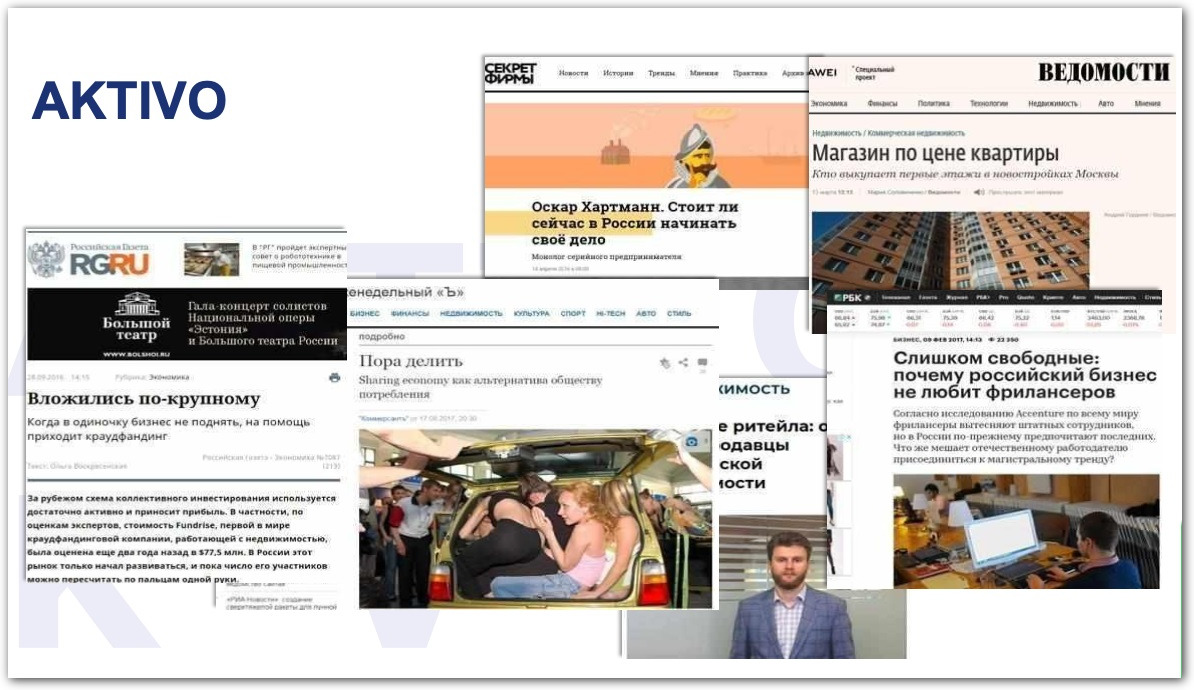Click the share icon on Kommersant article
The height and width of the screenshot is (690, 1194).
coord(683,363)
